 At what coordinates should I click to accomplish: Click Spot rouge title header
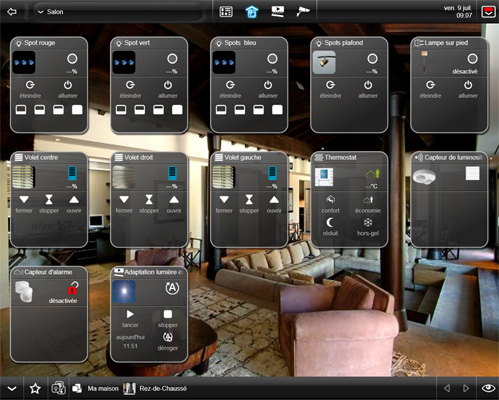pos(40,43)
